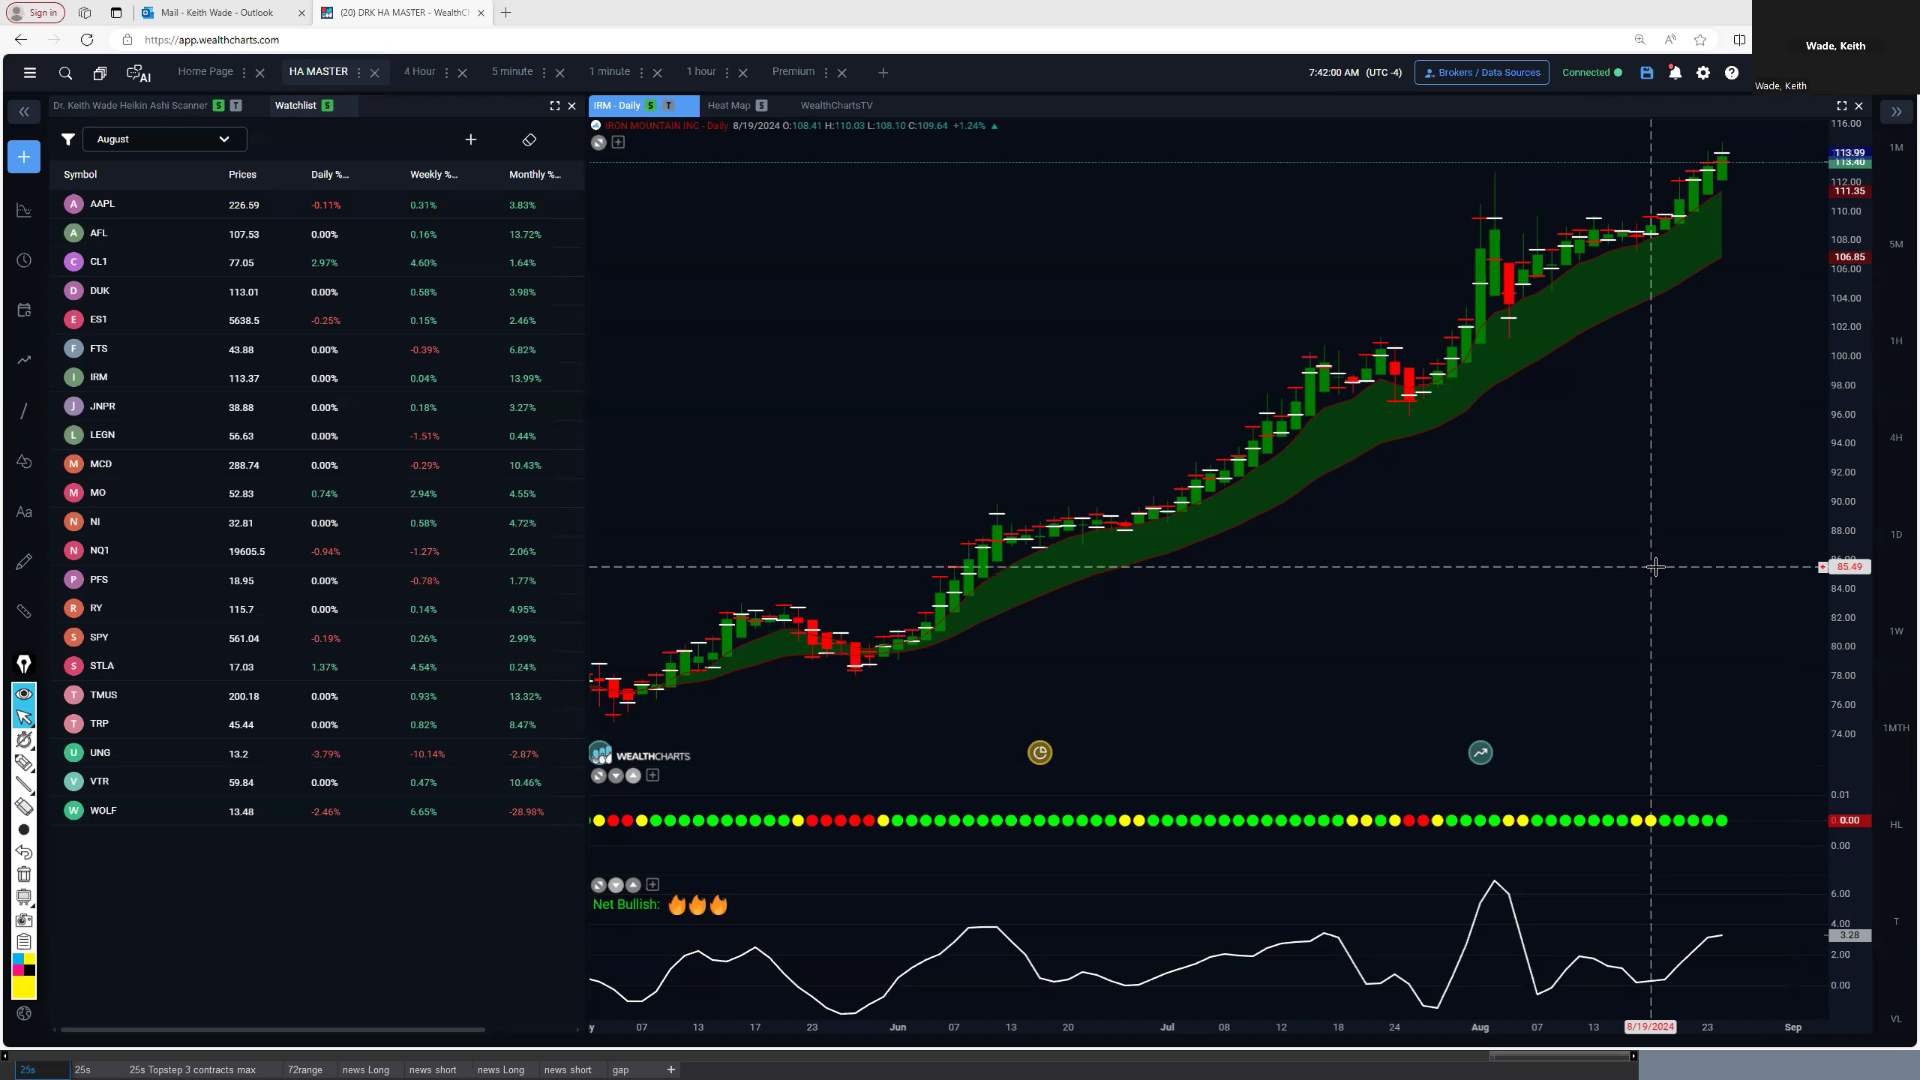This screenshot has height=1080, width=1920.
Task: Switch to the 4 Hour workspace tab
Action: pos(419,72)
